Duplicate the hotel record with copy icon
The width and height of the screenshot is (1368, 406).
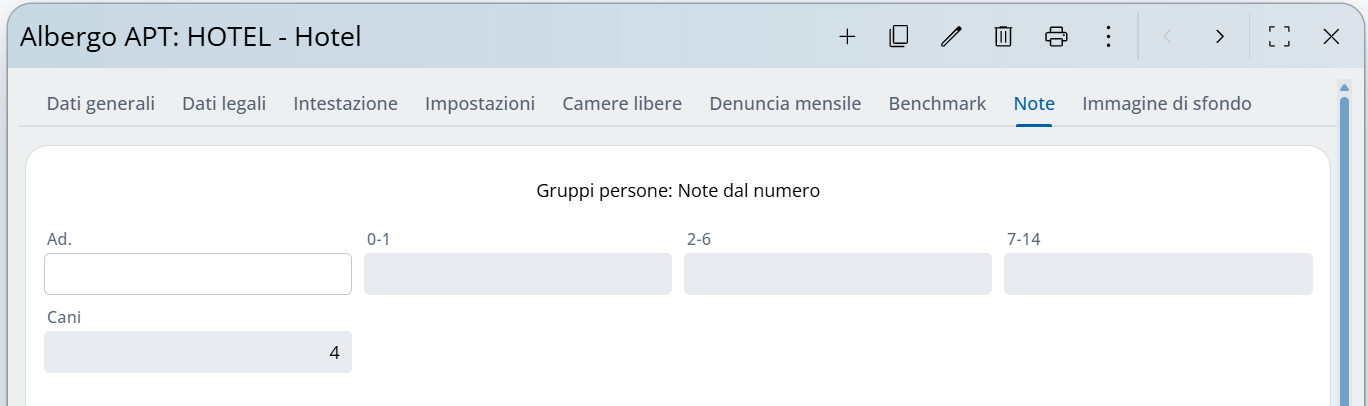(899, 37)
